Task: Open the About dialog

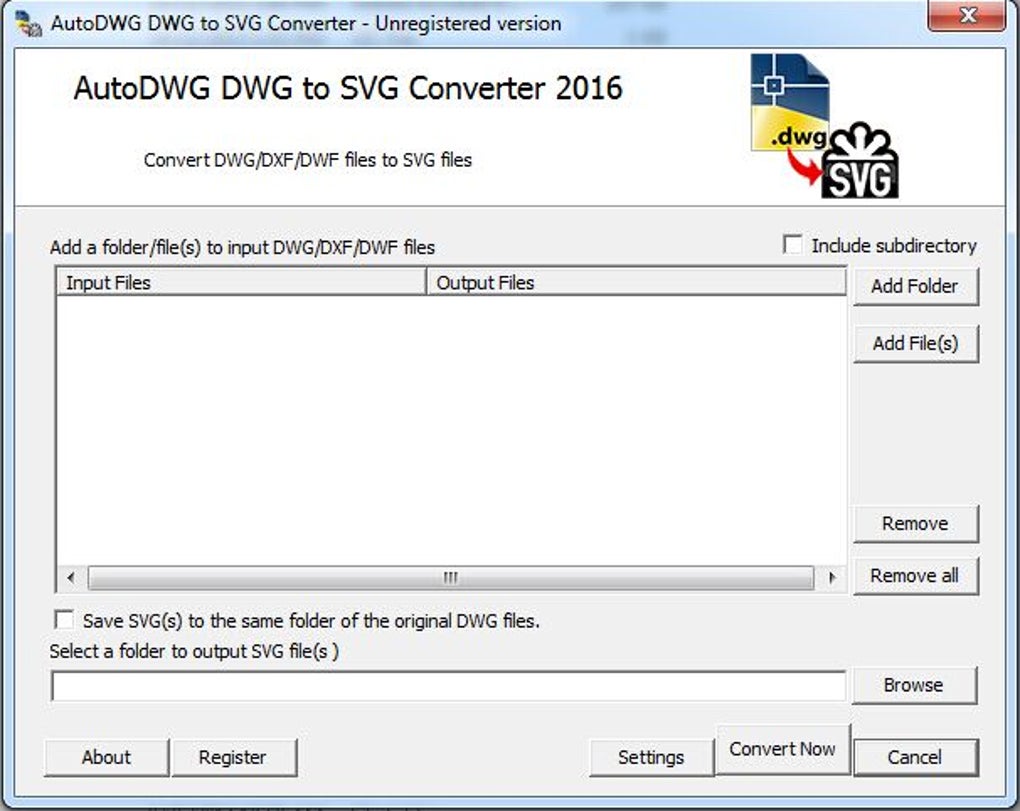Action: [107, 757]
